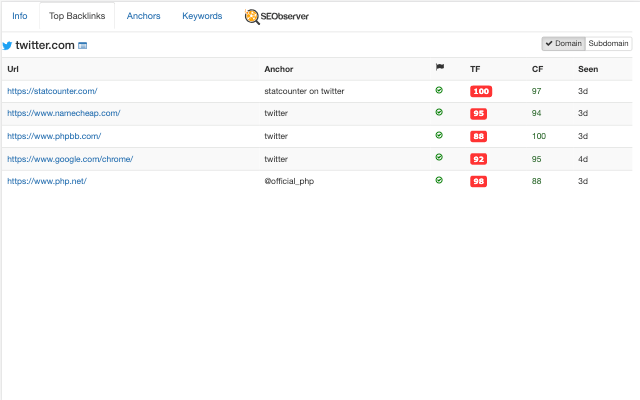The image size is (640, 400).
Task: Click green check icon in namecheap row
Action: pyautogui.click(x=439, y=112)
